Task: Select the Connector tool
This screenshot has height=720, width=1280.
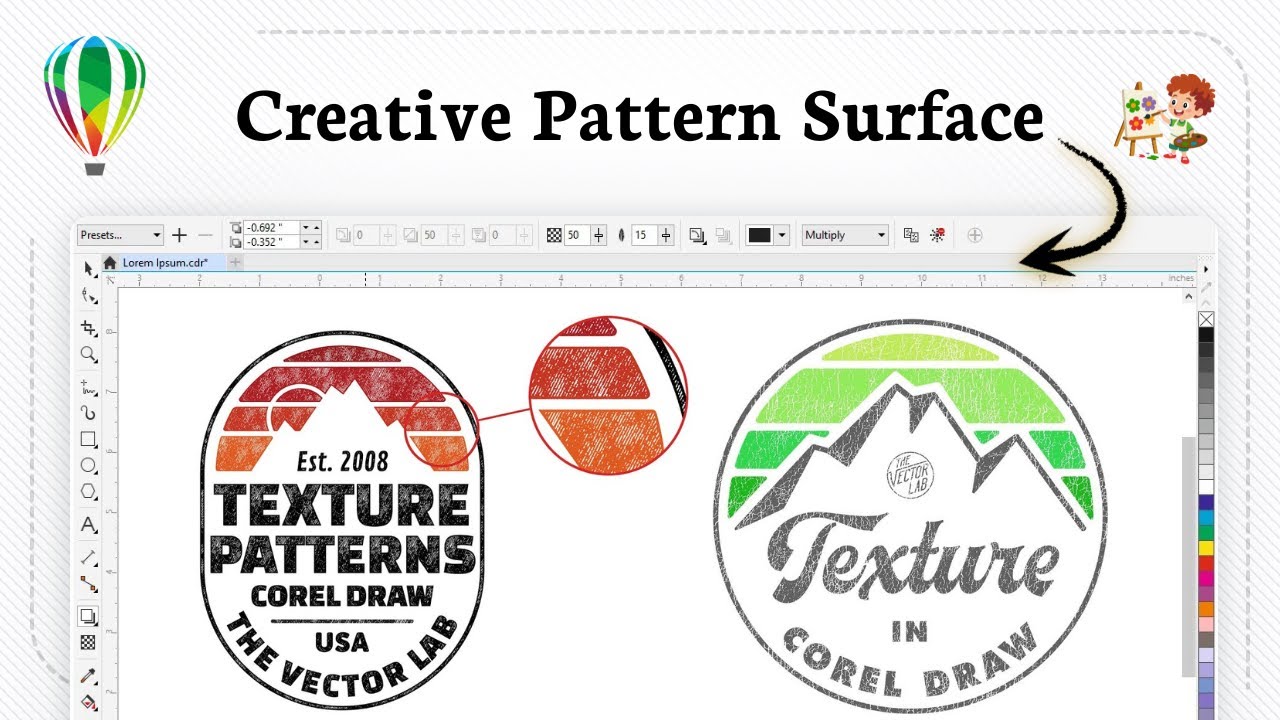Action: pyautogui.click(x=88, y=583)
